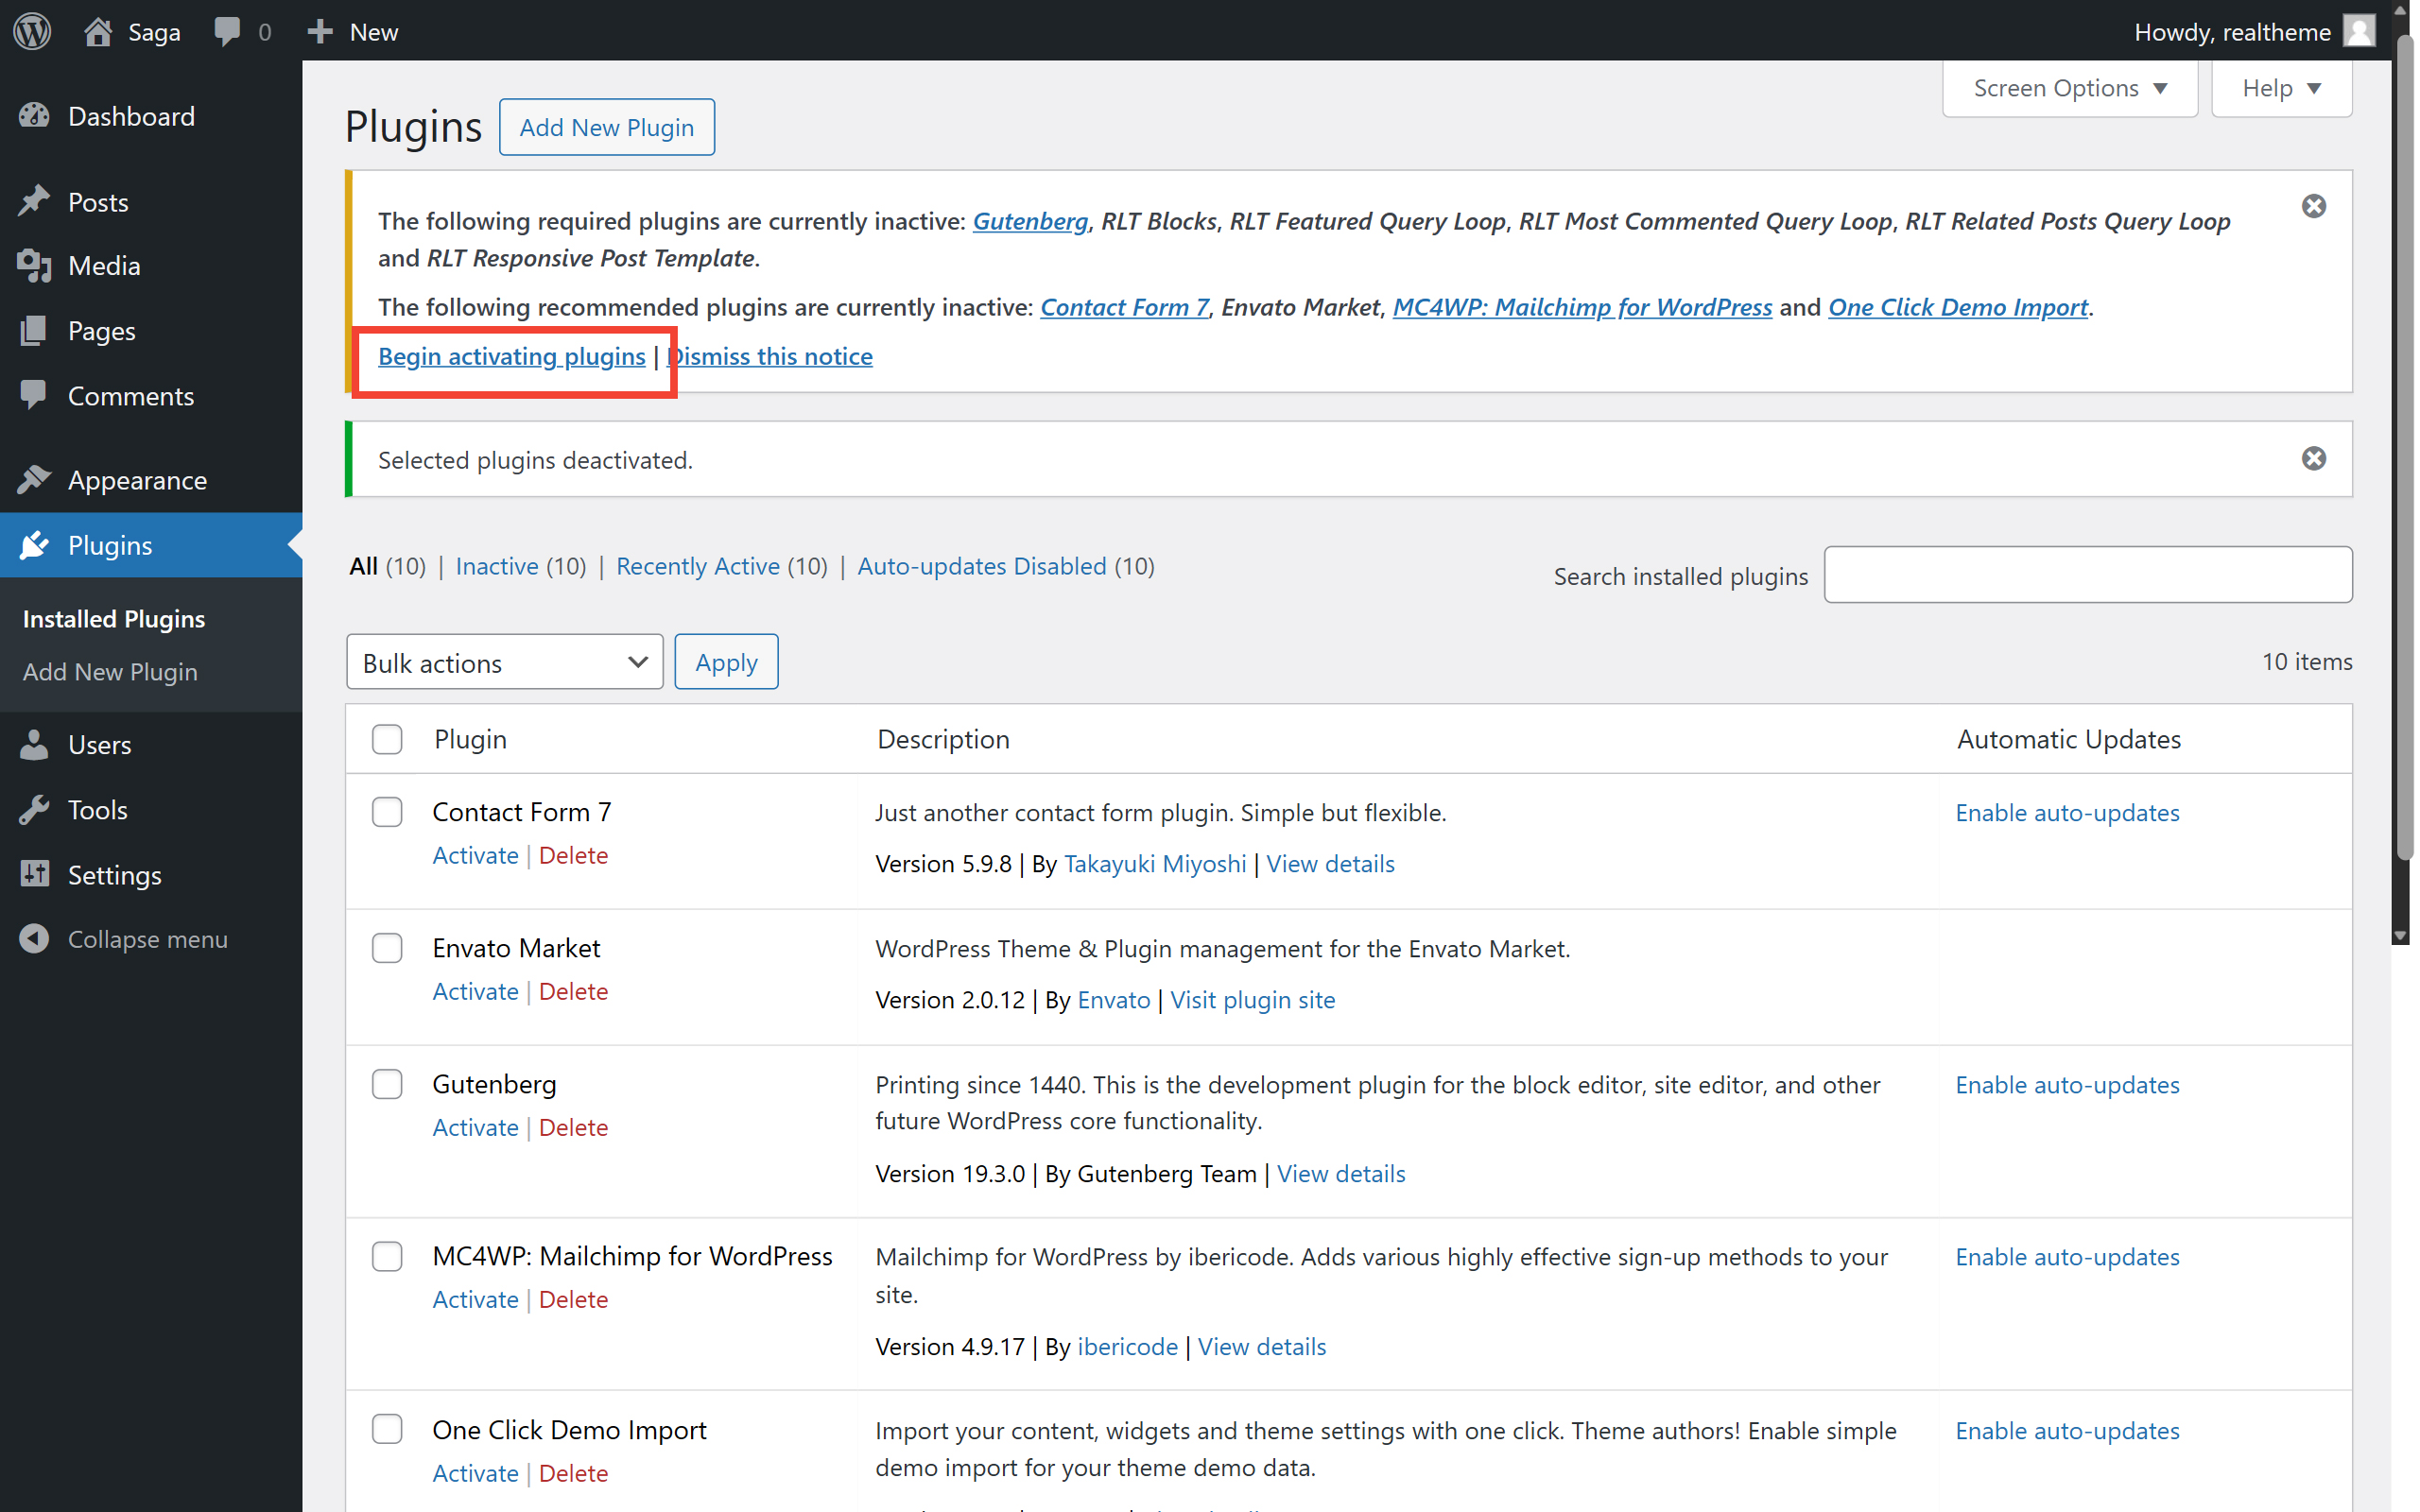Expand the Screen Options panel

pos(2069,88)
